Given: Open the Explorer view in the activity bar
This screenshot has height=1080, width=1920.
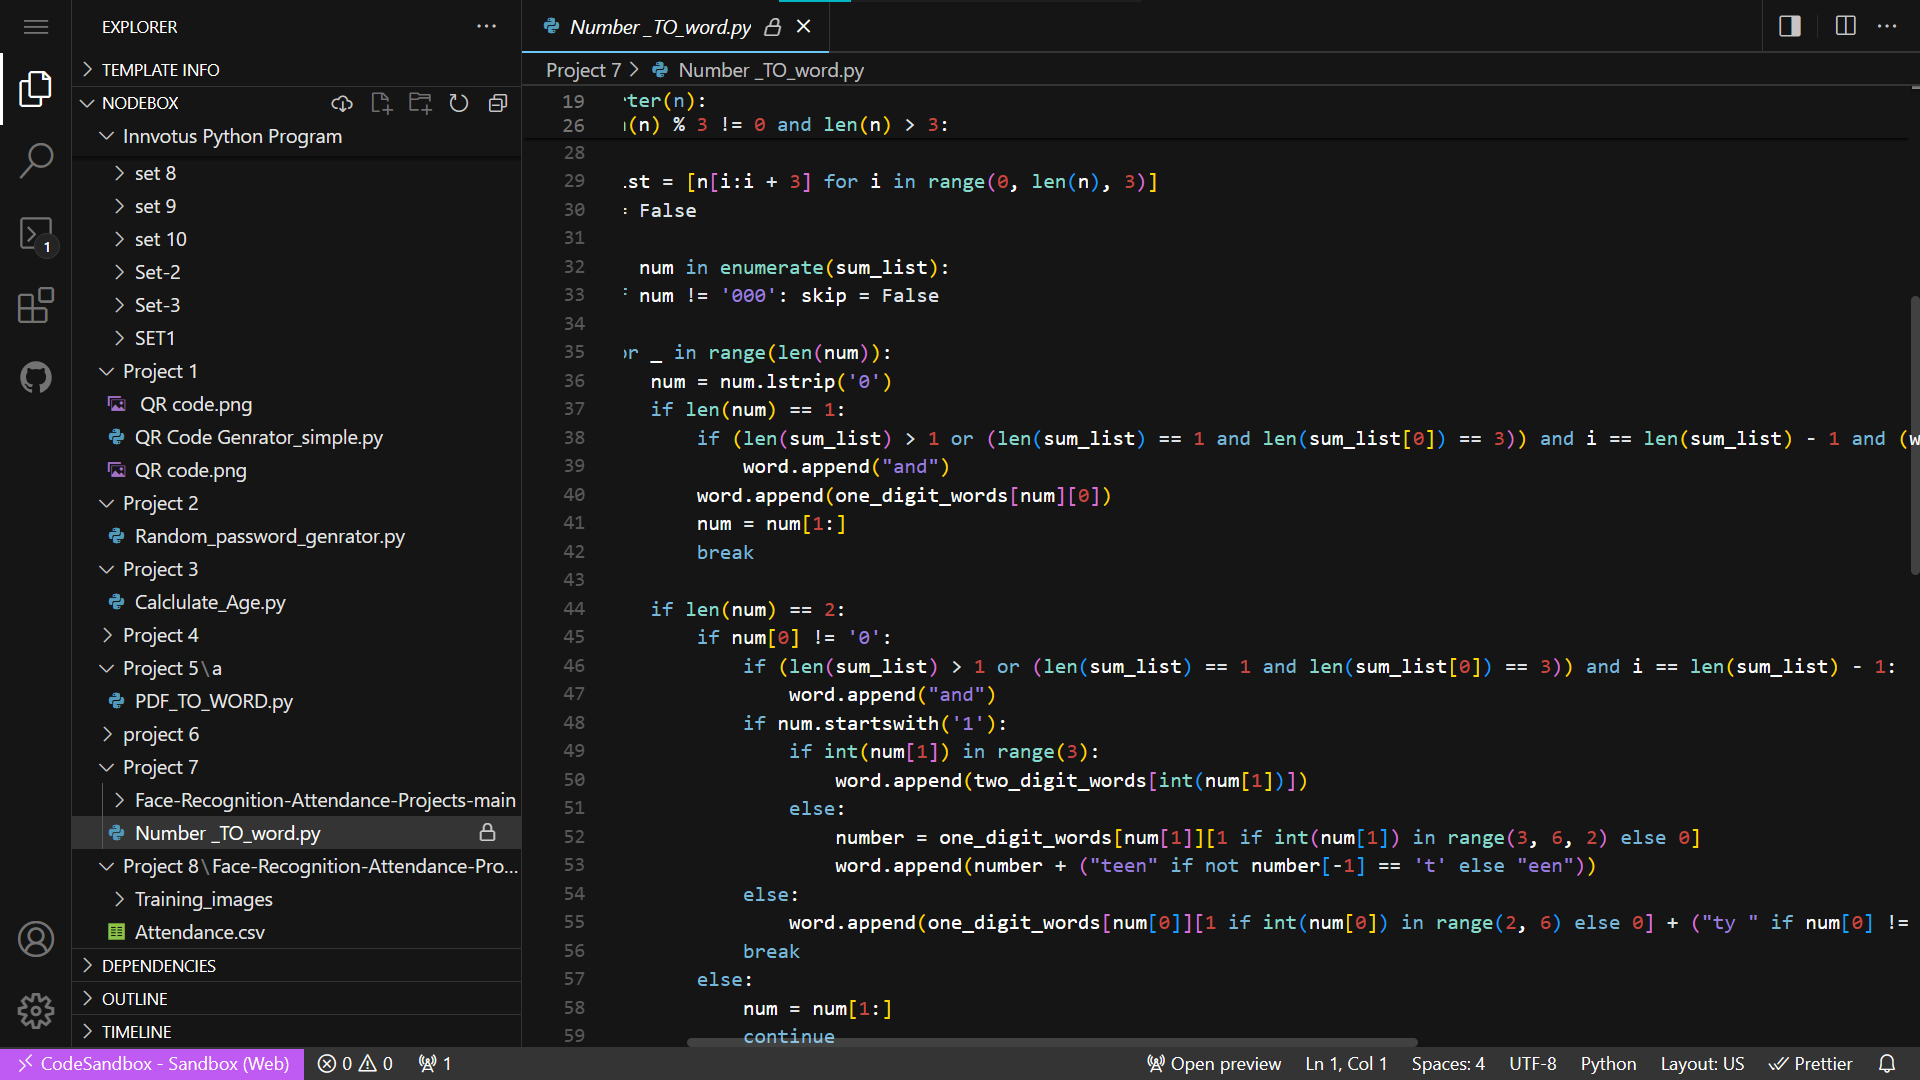Looking at the screenshot, I should pos(36,89).
